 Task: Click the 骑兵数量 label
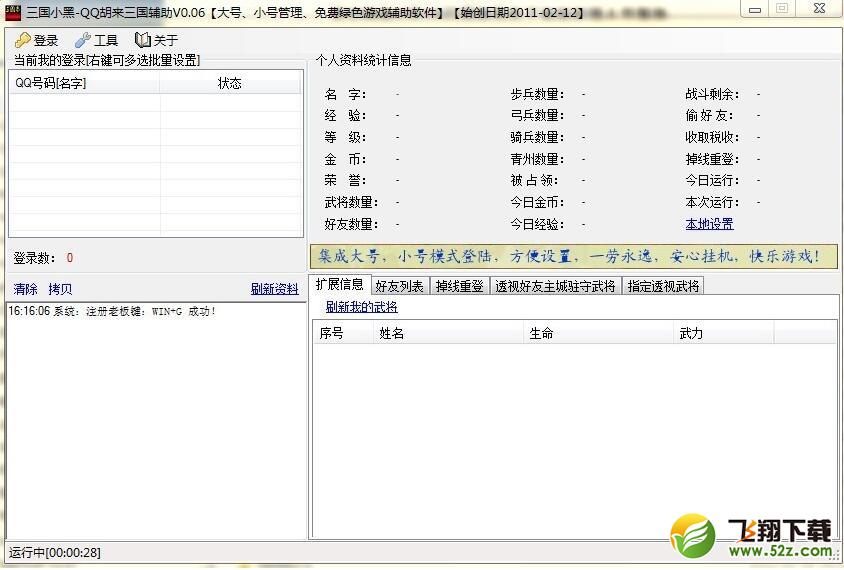537,138
